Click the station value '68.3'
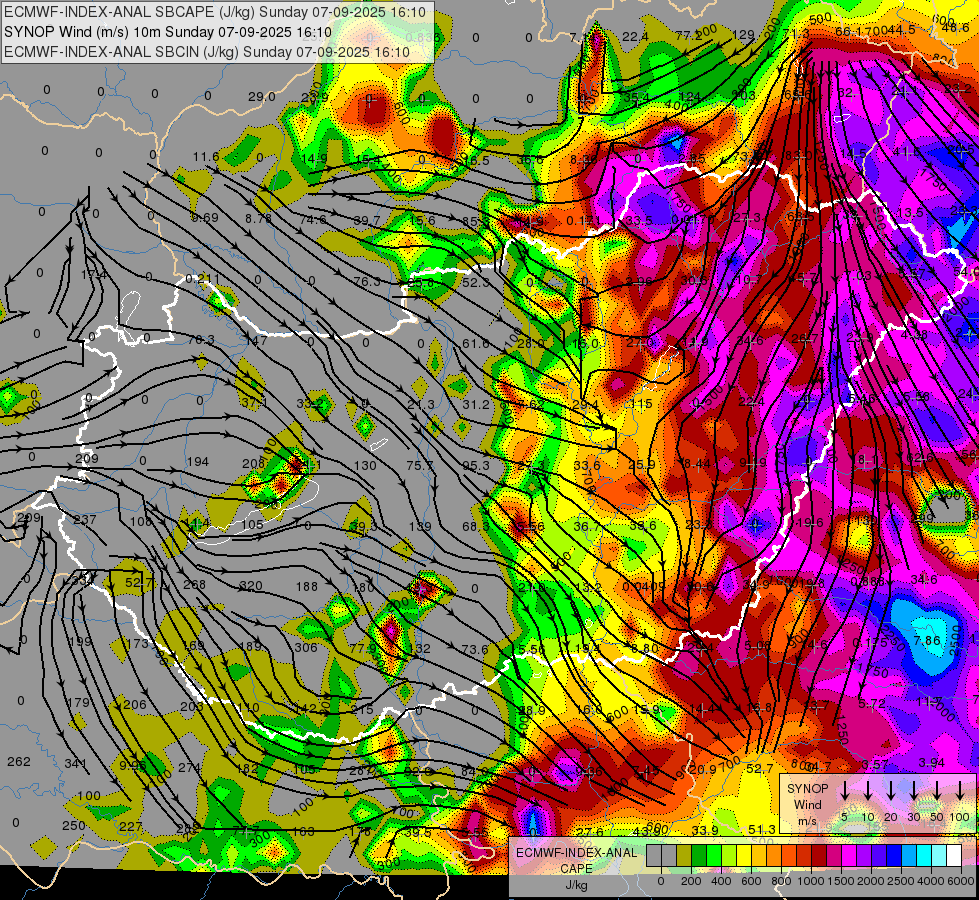The height and width of the screenshot is (900, 979). (x=476, y=527)
